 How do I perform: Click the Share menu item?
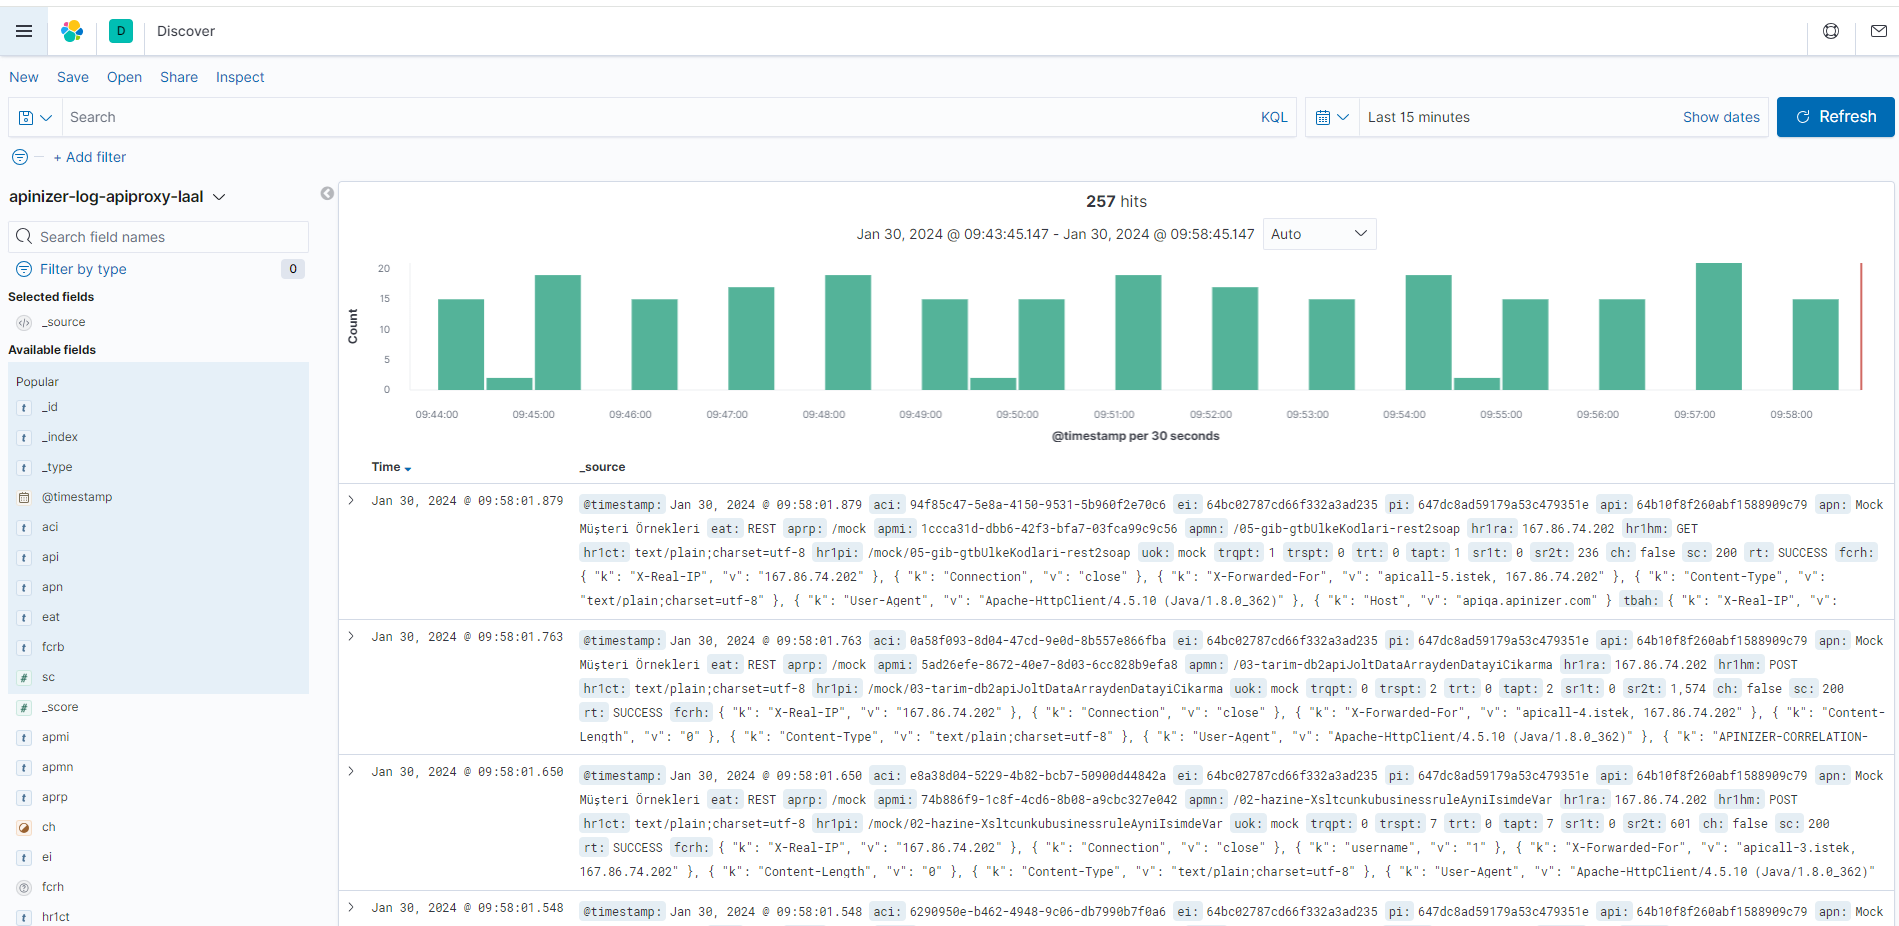tap(179, 77)
